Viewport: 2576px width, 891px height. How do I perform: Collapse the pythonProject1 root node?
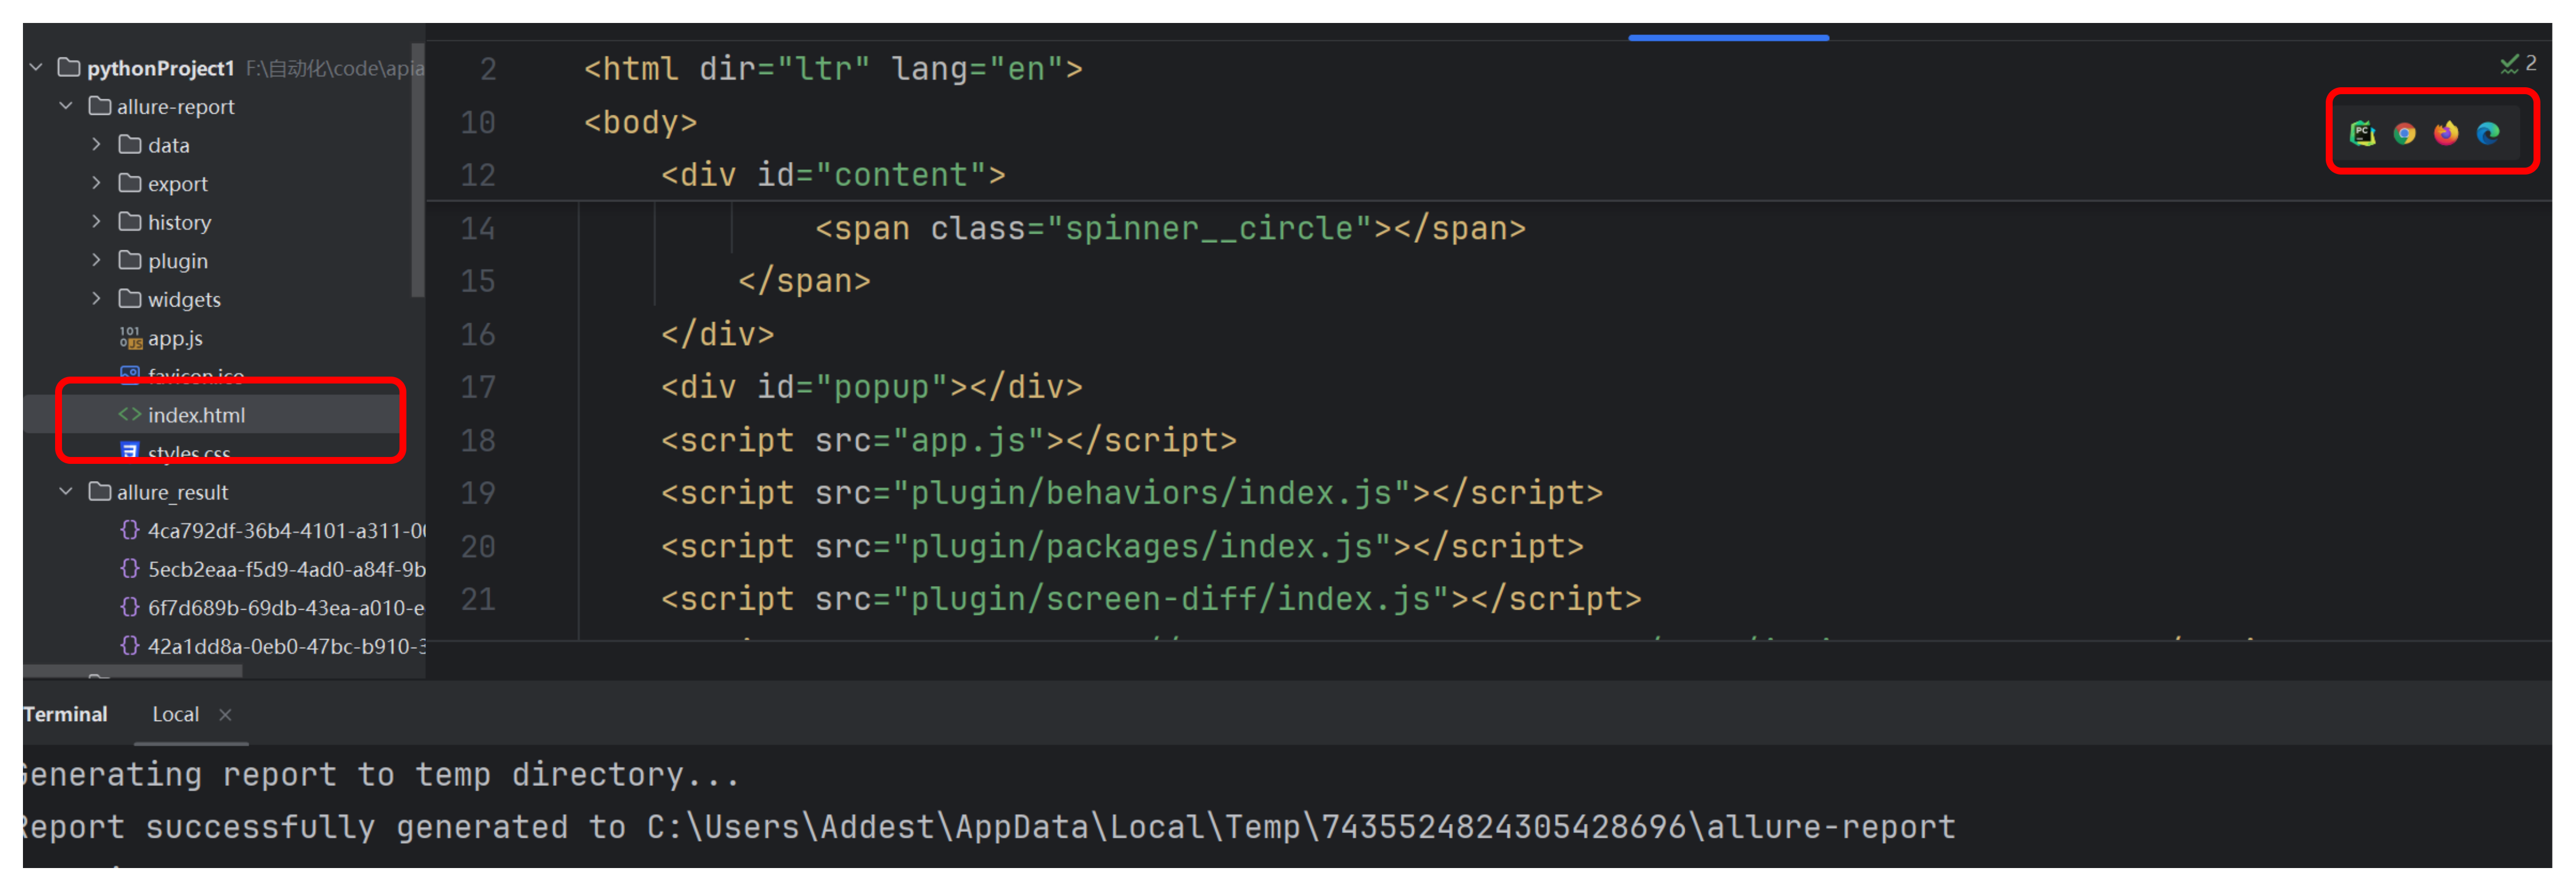click(36, 68)
